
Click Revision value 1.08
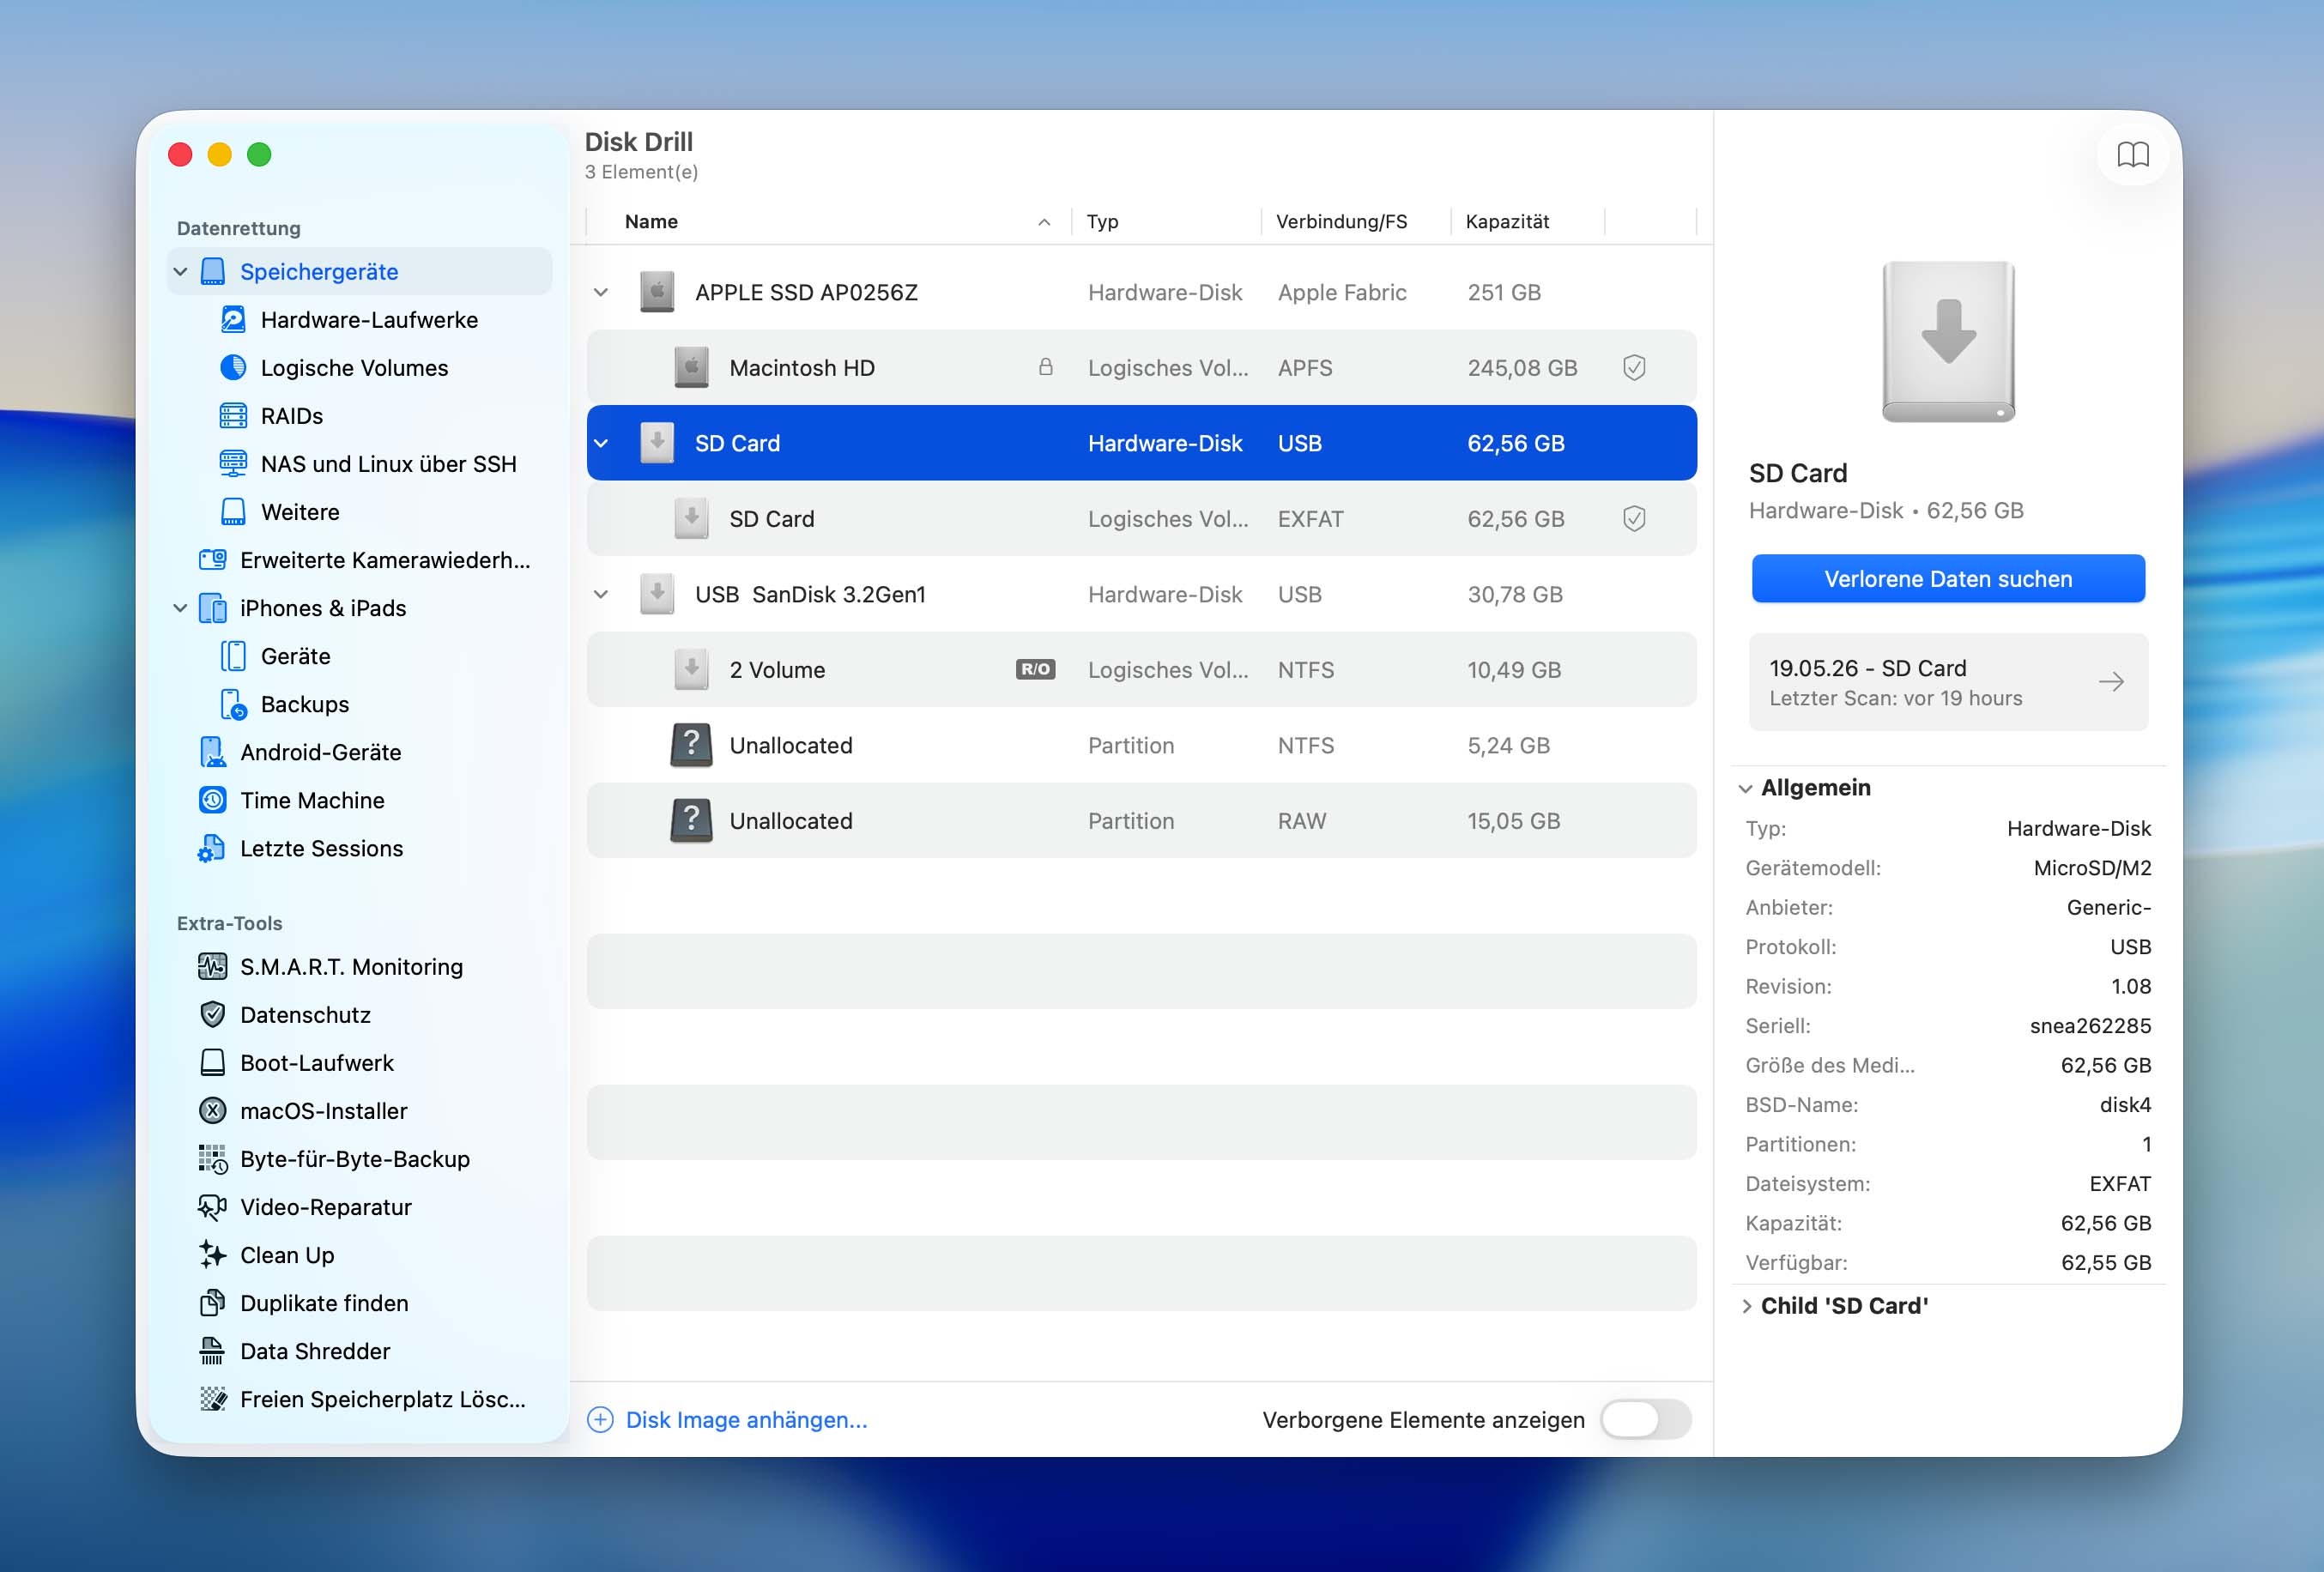coord(2131,987)
